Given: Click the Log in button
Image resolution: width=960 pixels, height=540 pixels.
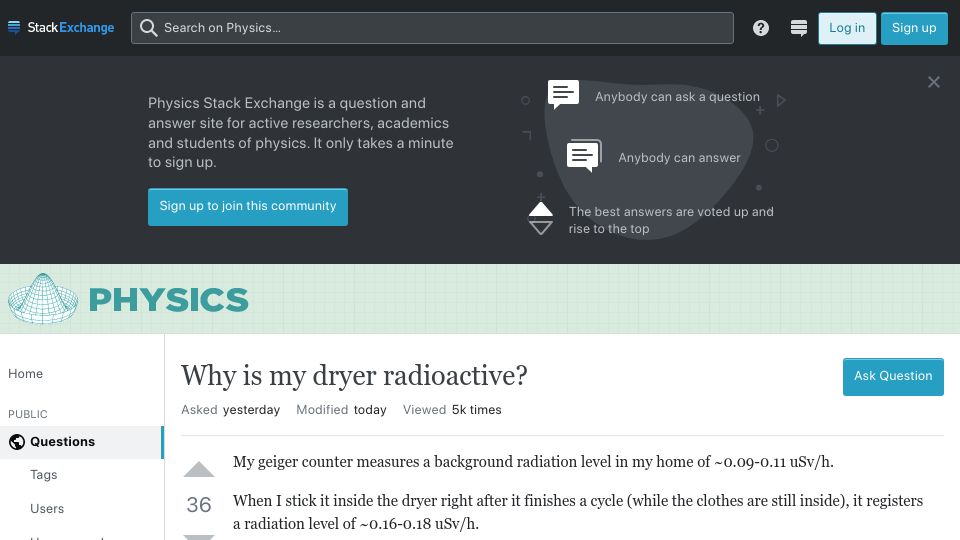Looking at the screenshot, I should [x=847, y=28].
